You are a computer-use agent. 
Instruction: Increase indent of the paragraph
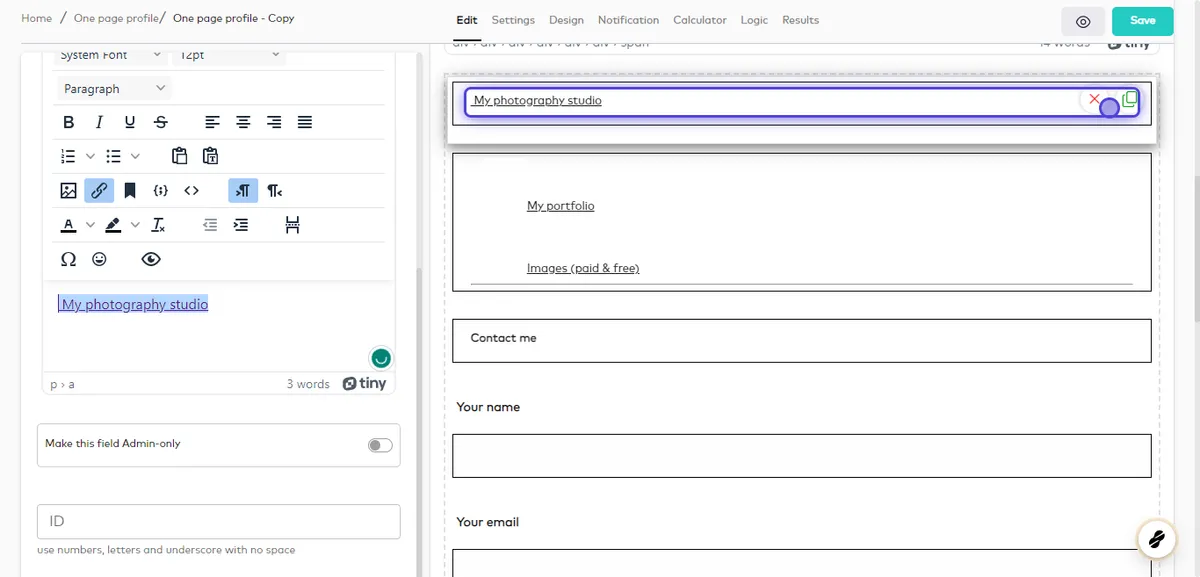241,225
